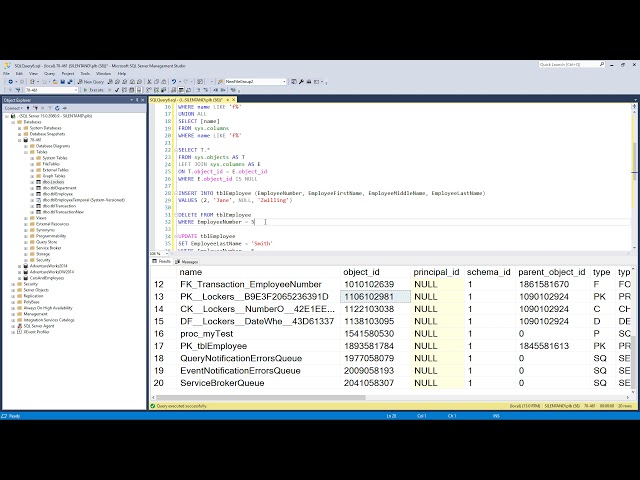The width and height of the screenshot is (640, 480).
Task: Click the Open File folder icon
Action: pos(55,82)
